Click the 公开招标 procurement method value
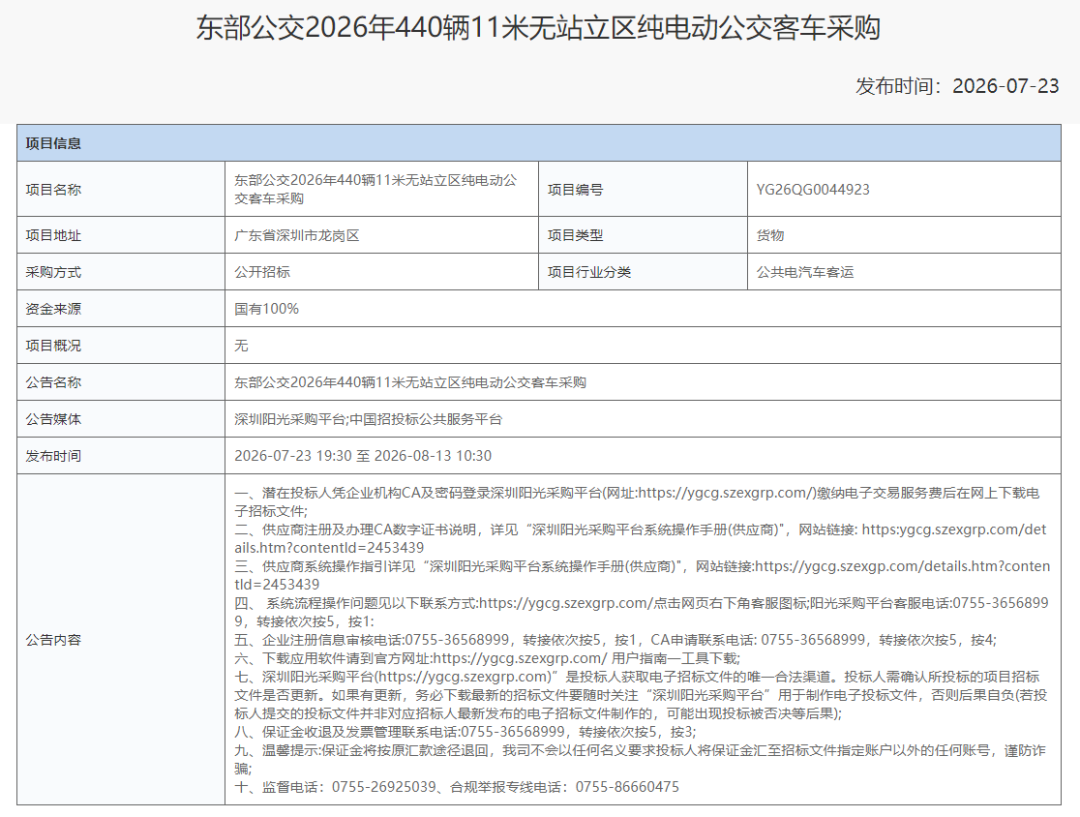This screenshot has width=1080, height=817. [x=262, y=272]
